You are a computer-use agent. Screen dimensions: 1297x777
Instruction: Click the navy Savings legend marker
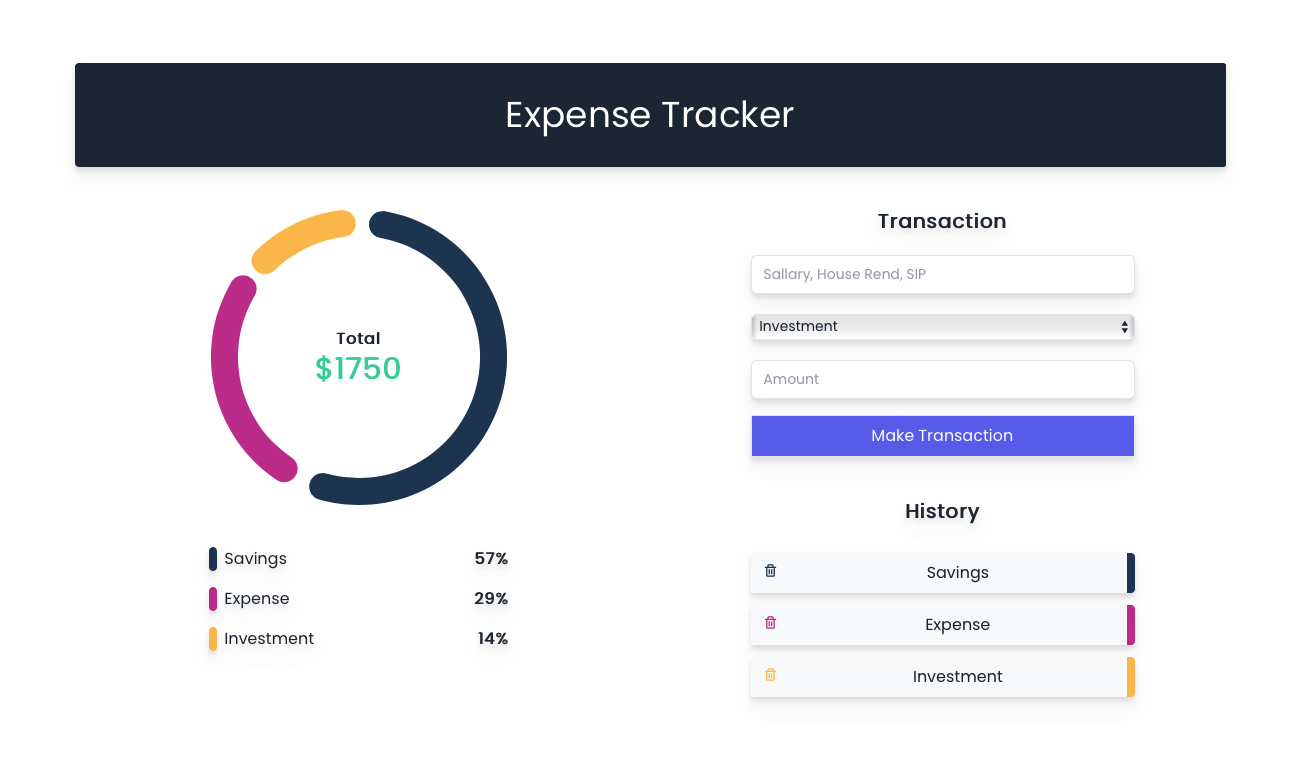coord(211,558)
